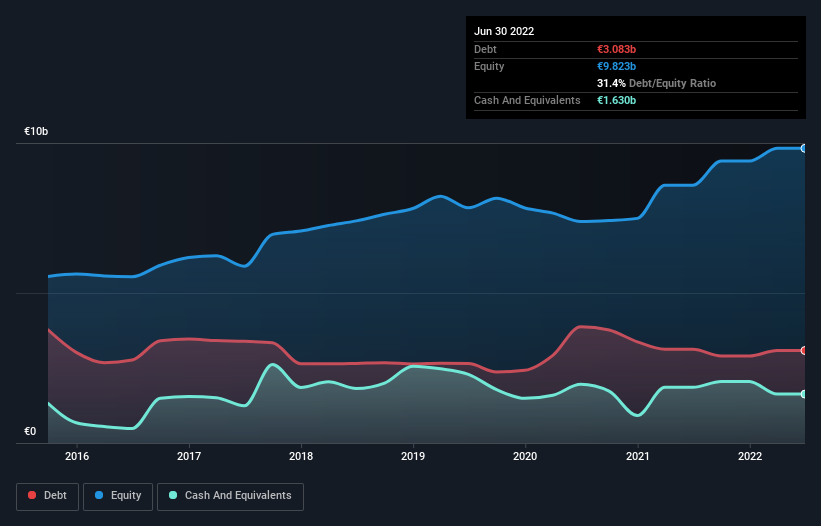
Task: Click the €1.630b cash value
Action: 616,100
